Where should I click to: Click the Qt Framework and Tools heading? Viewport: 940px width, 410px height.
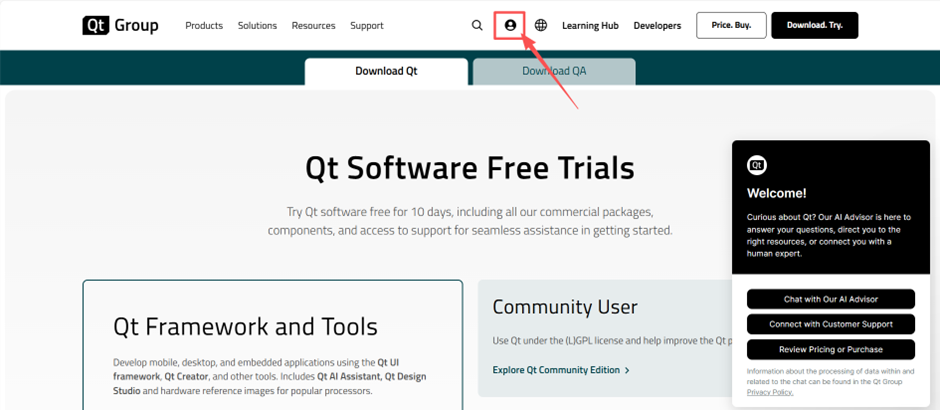tap(245, 327)
